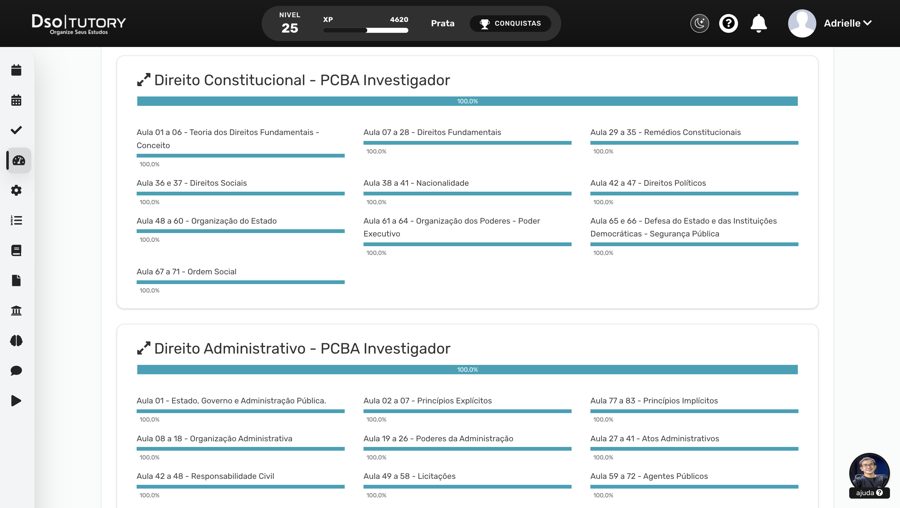Select the dashboard gauge icon in sidebar

tap(18, 160)
